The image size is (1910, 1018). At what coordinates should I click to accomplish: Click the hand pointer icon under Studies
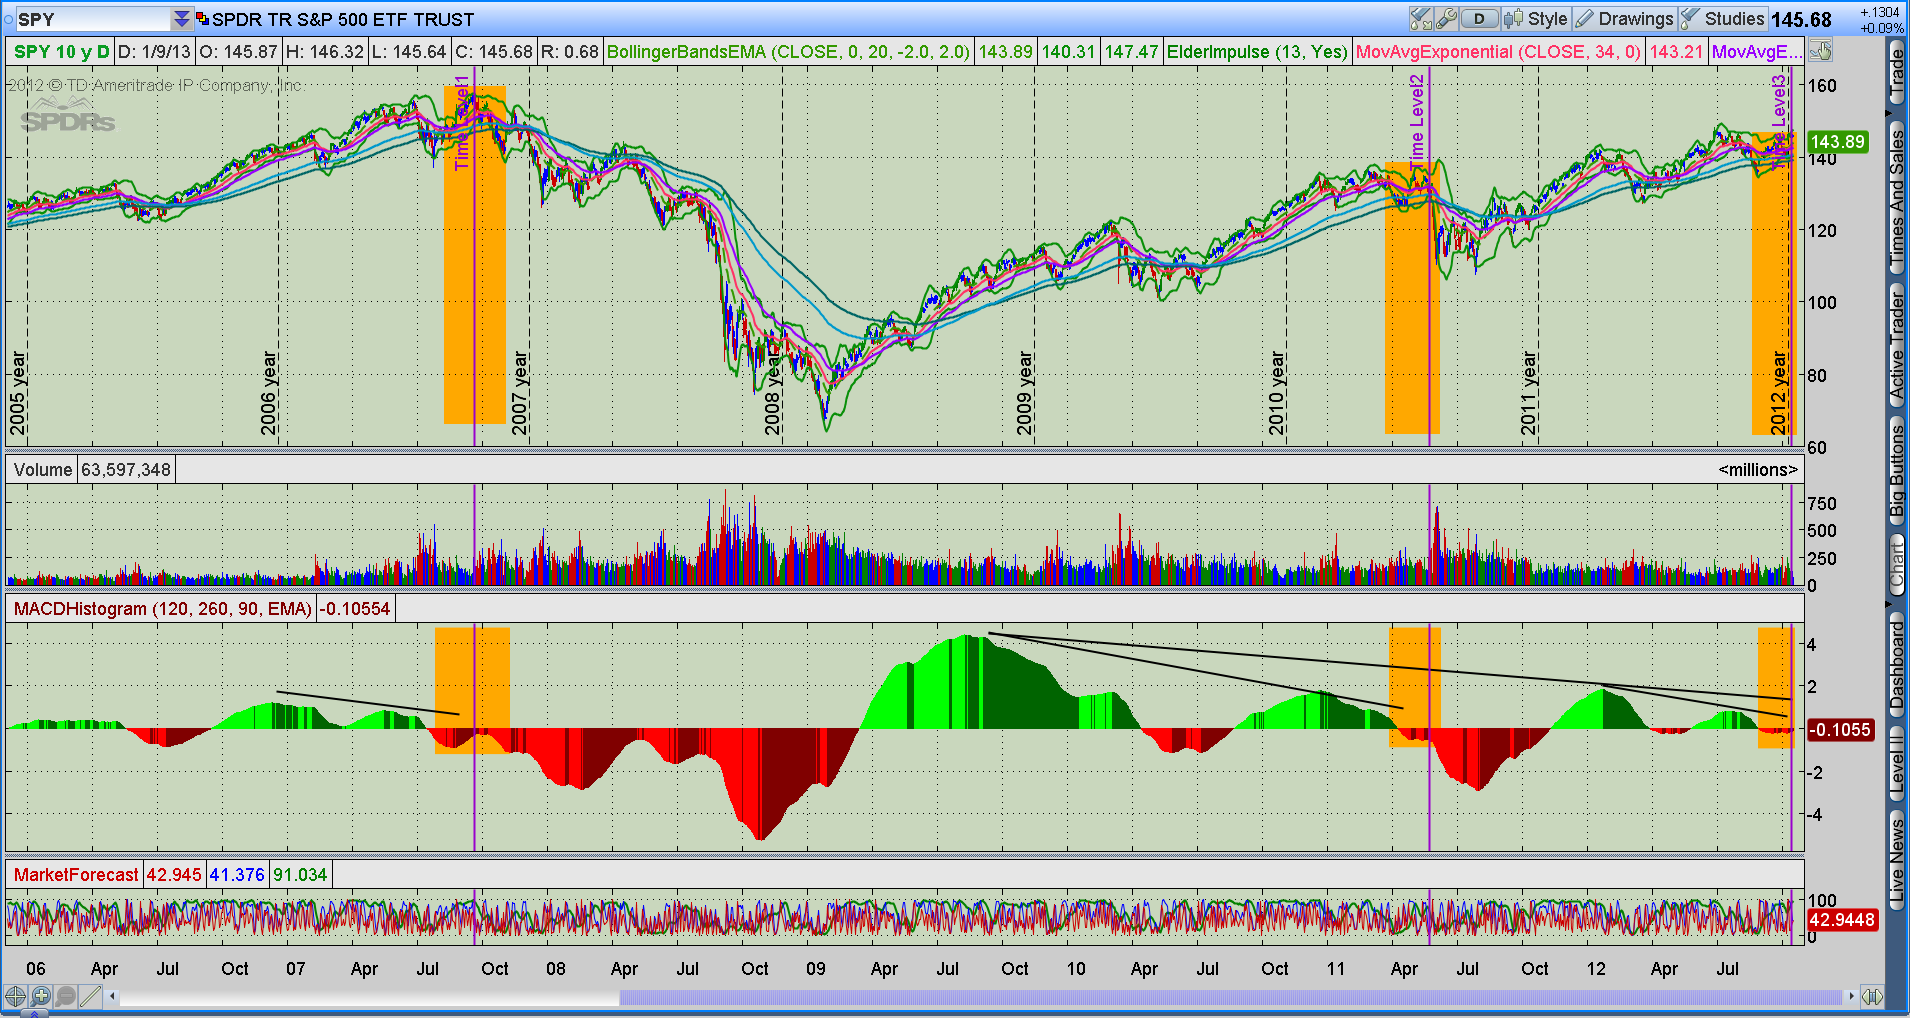1820,51
